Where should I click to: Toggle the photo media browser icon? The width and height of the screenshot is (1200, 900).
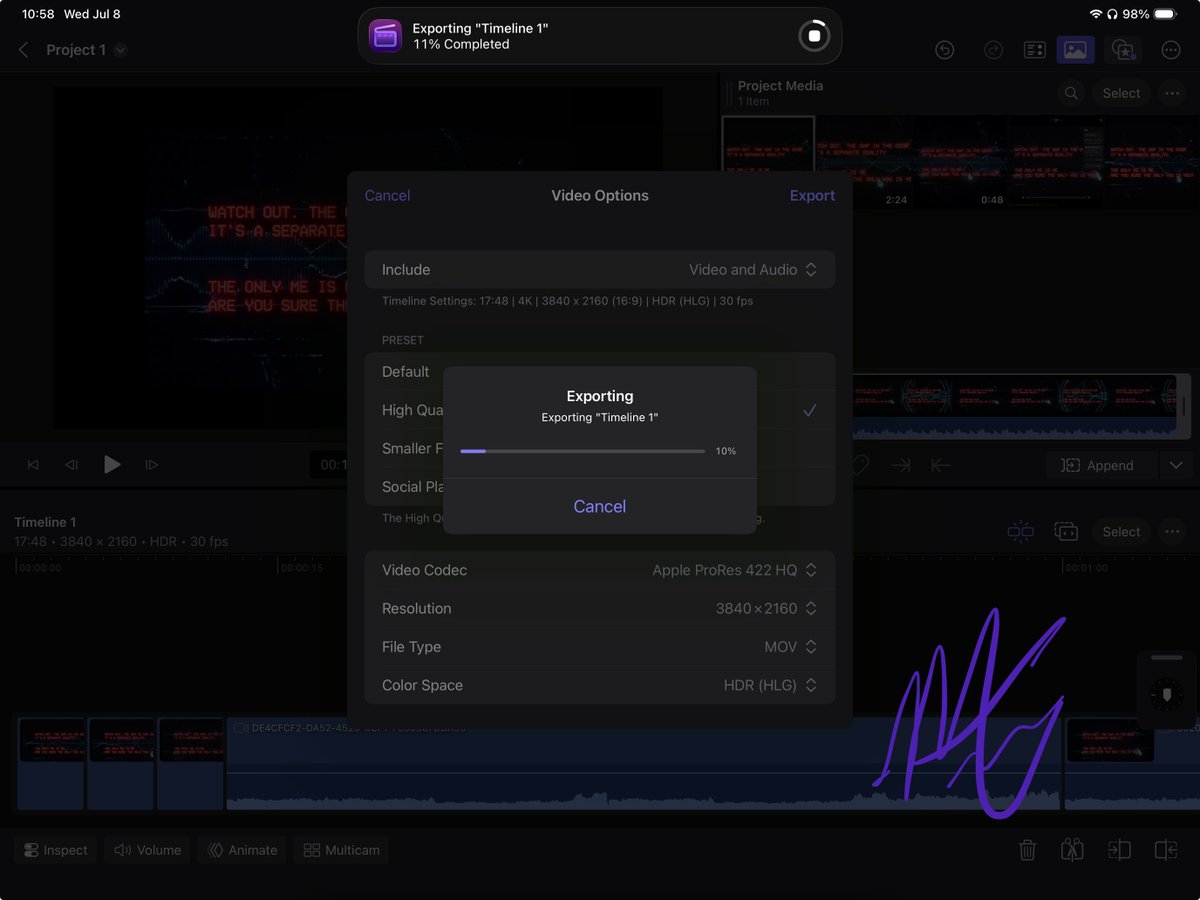click(x=1076, y=50)
